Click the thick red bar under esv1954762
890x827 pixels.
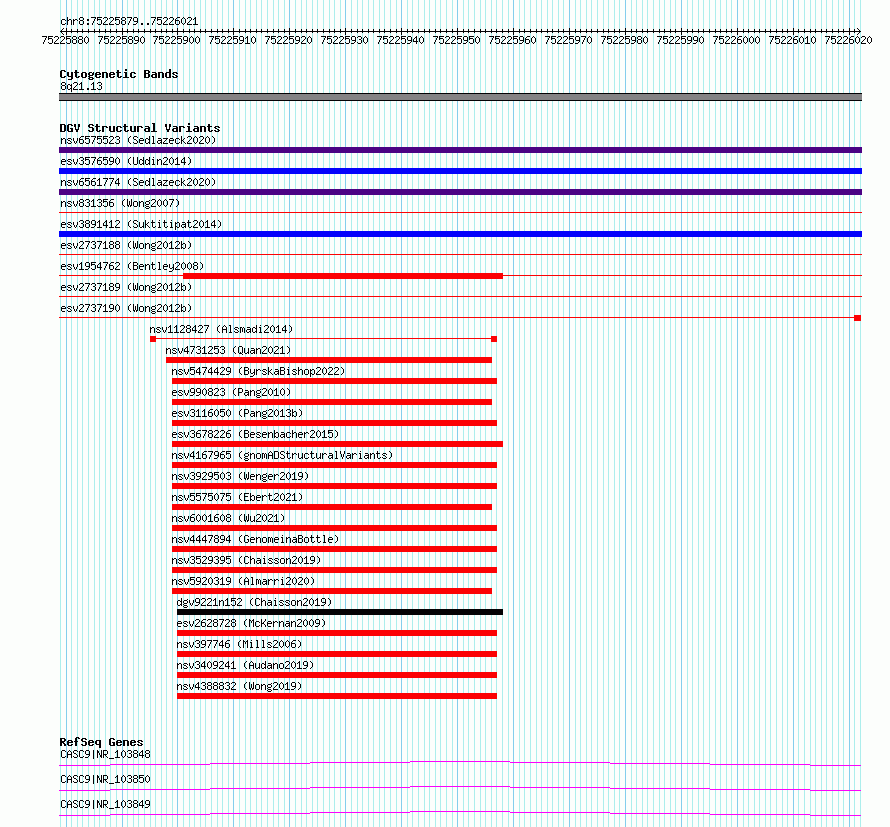[x=343, y=276]
